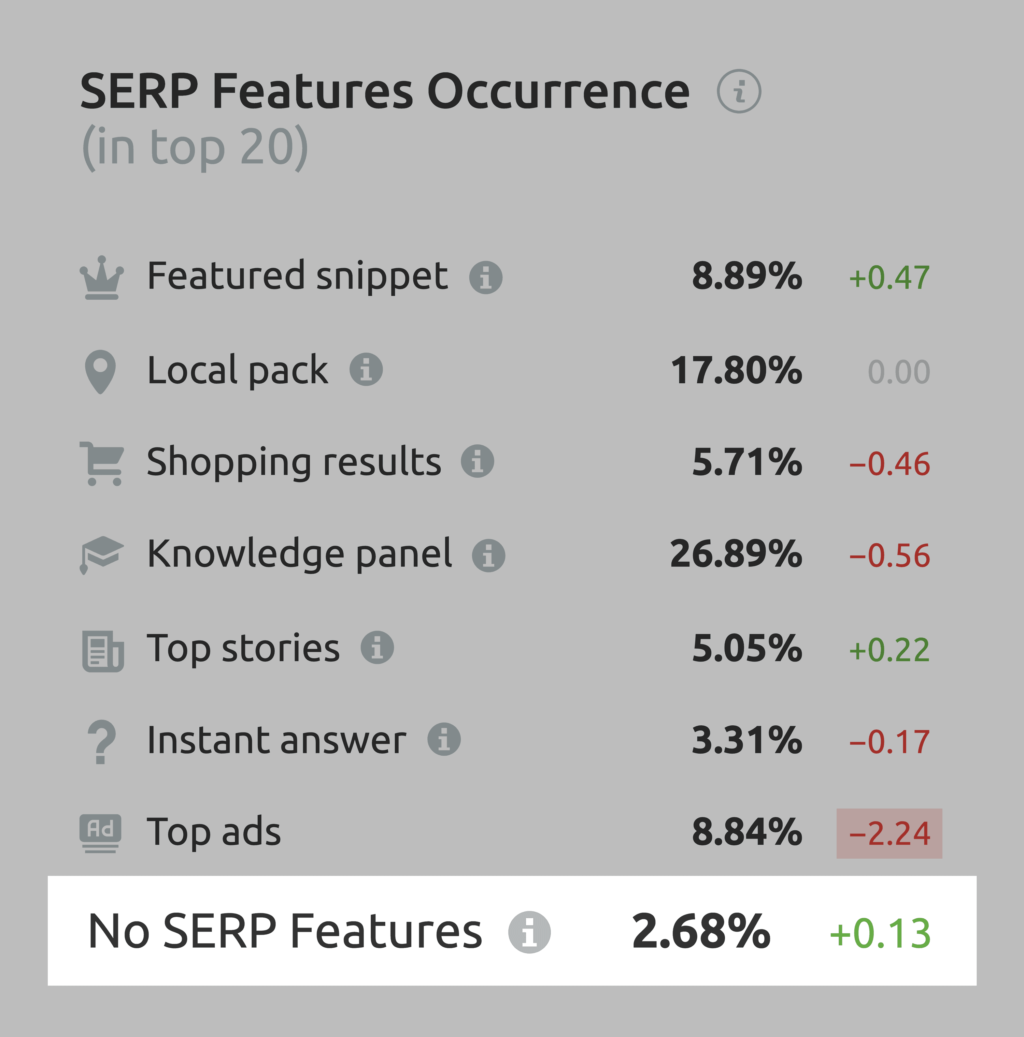The image size is (1024, 1037).
Task: Show info for Shopping results
Action: (478, 463)
